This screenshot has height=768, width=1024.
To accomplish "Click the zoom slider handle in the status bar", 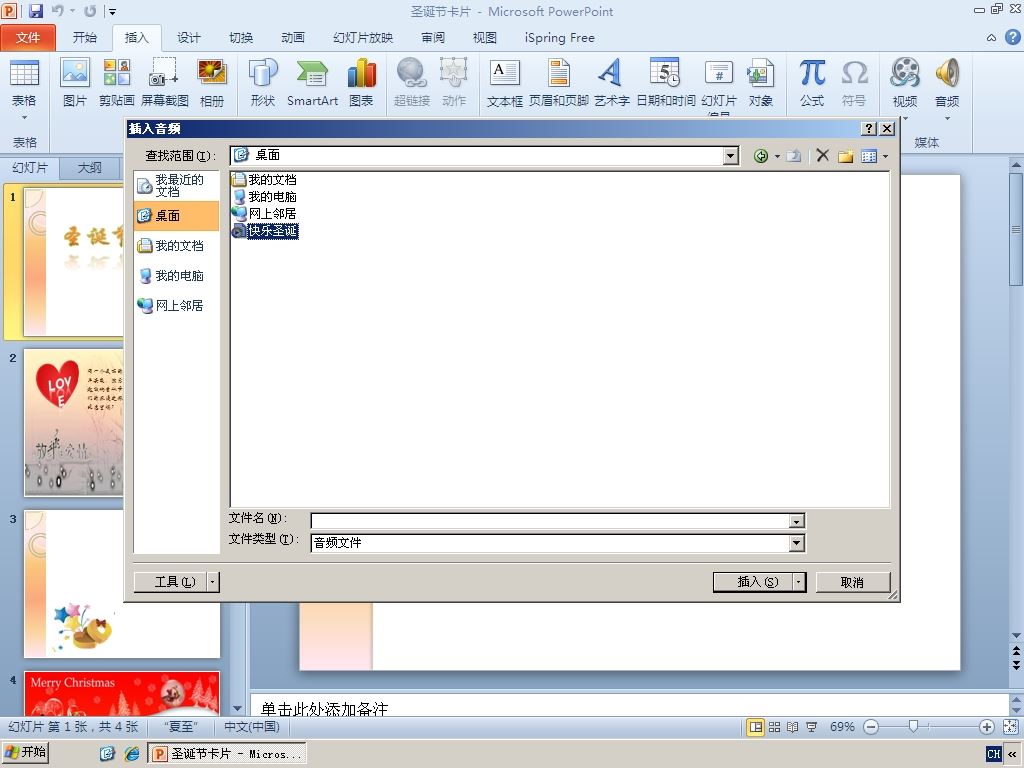I will coord(914,726).
